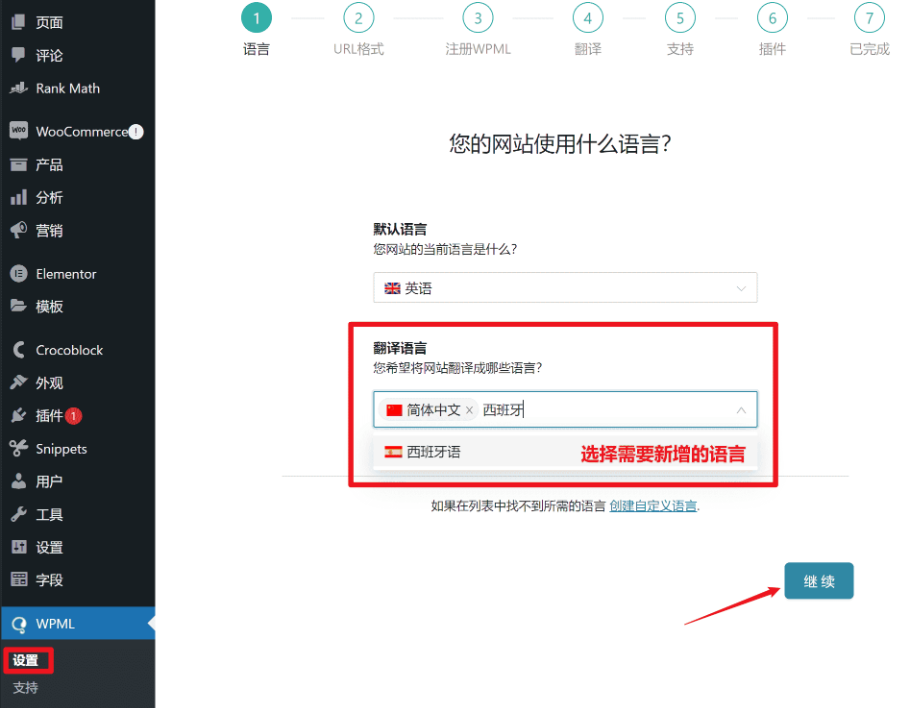
Task: Switch to step 4 翻译 in the wizard
Action: pyautogui.click(x=587, y=18)
